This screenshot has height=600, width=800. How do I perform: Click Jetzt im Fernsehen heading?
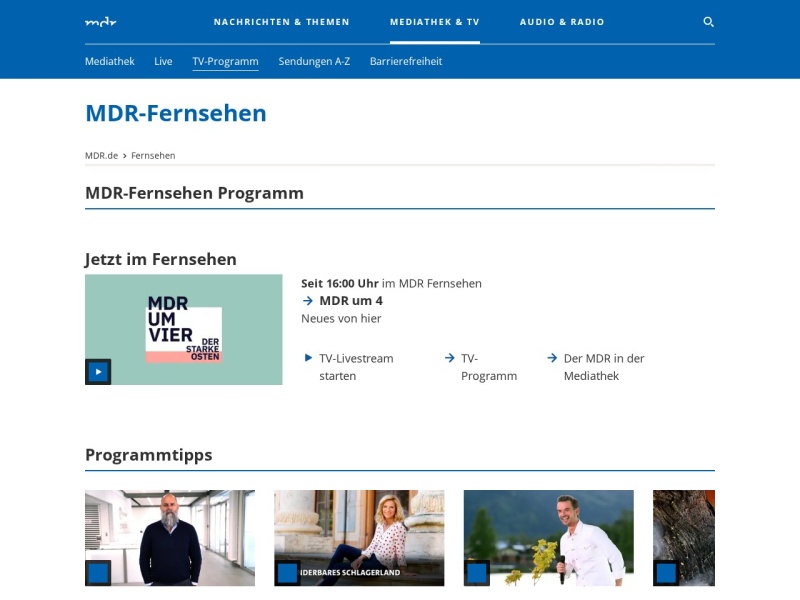click(161, 259)
